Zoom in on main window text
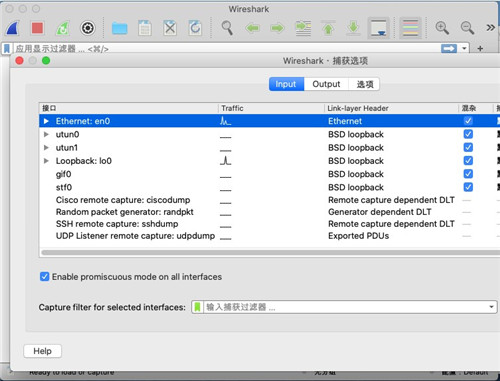The height and width of the screenshot is (381, 500). [x=442, y=28]
